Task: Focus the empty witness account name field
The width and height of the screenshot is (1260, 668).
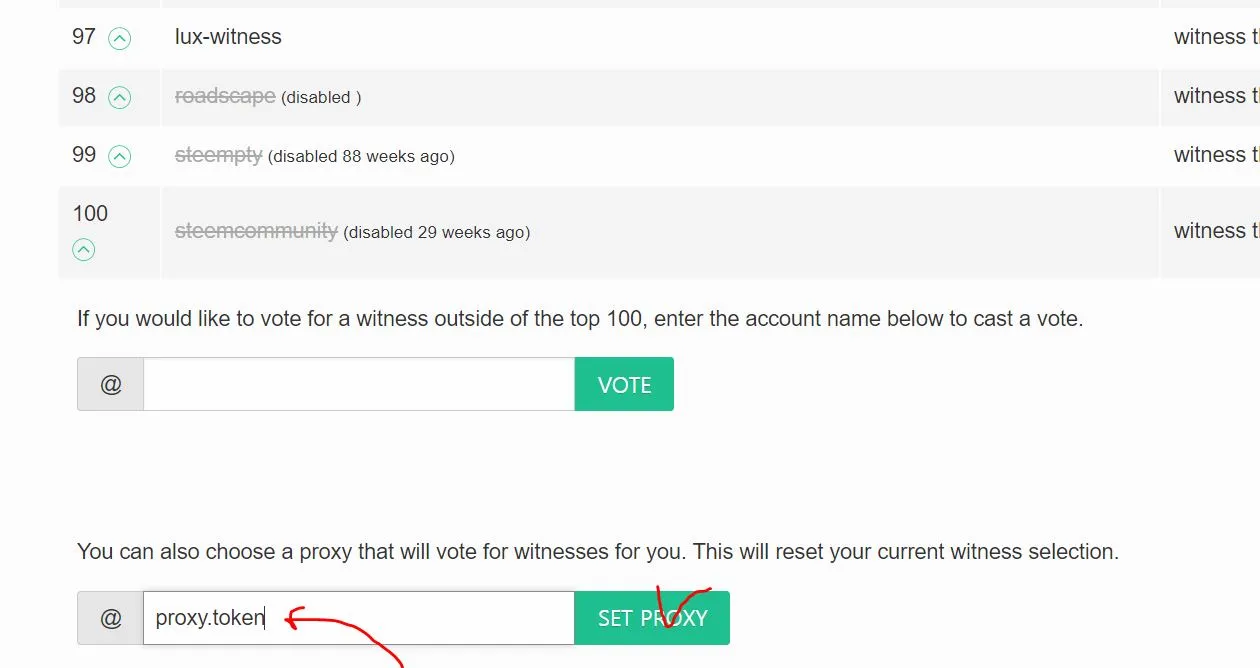Action: [358, 384]
